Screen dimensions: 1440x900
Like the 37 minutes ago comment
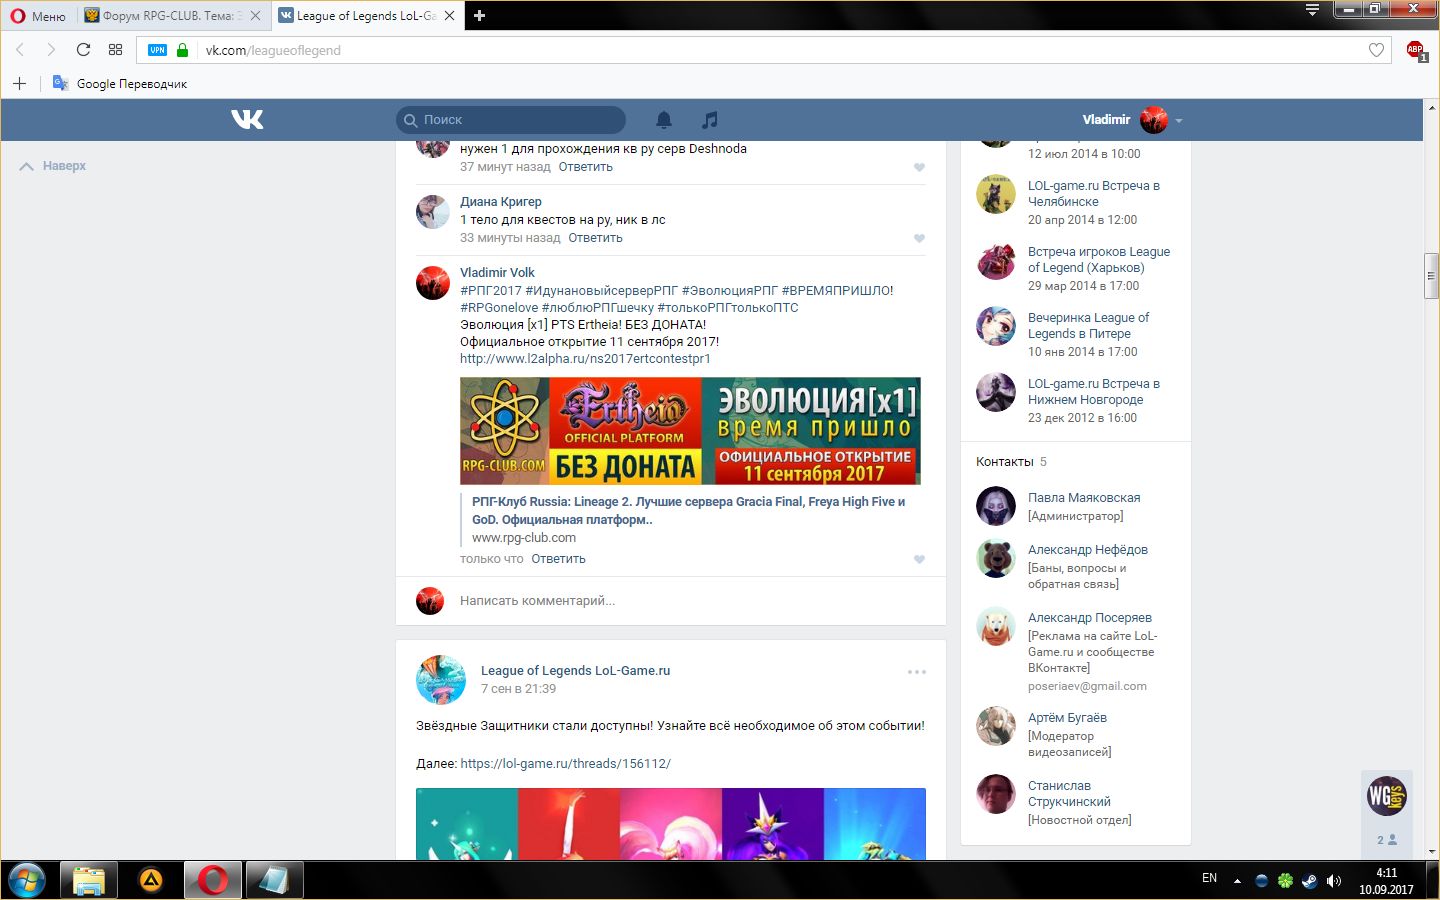(919, 167)
